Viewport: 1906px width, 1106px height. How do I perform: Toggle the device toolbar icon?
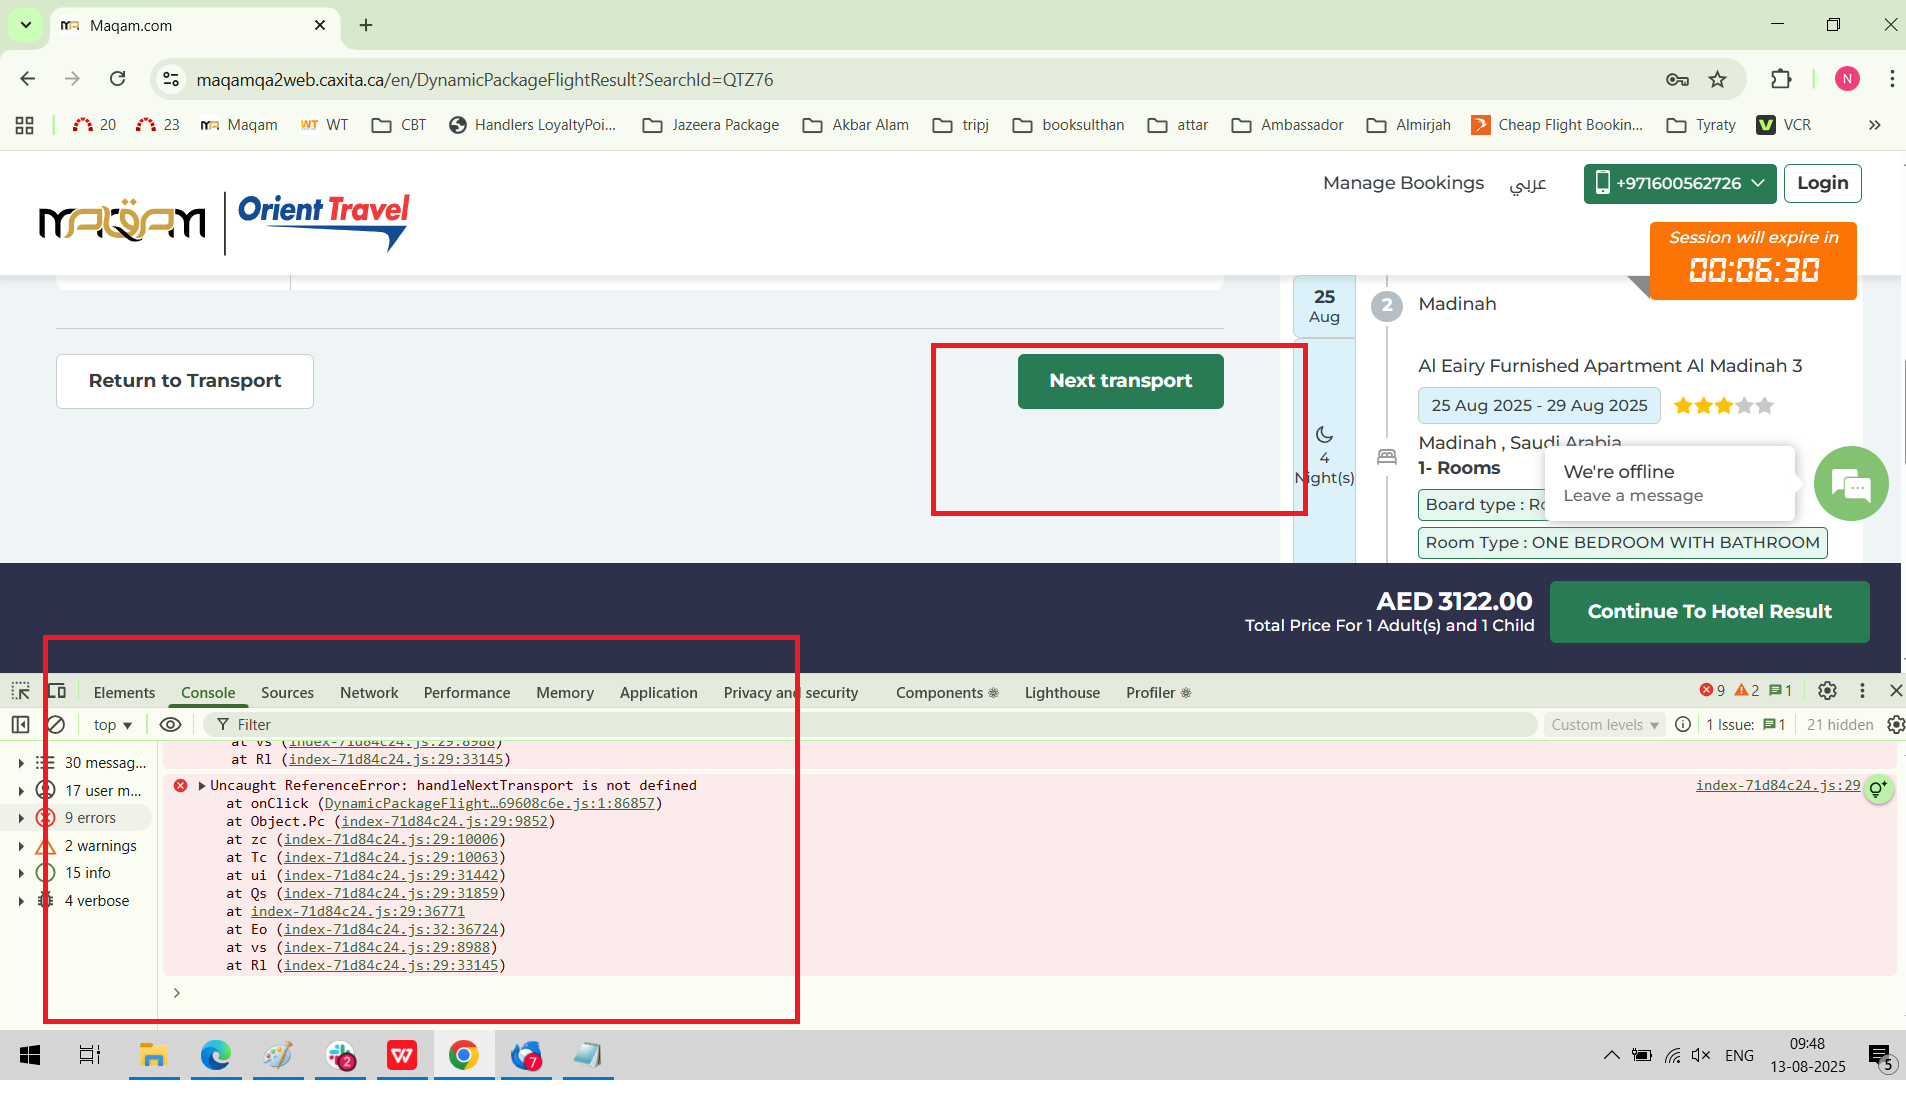(x=57, y=691)
